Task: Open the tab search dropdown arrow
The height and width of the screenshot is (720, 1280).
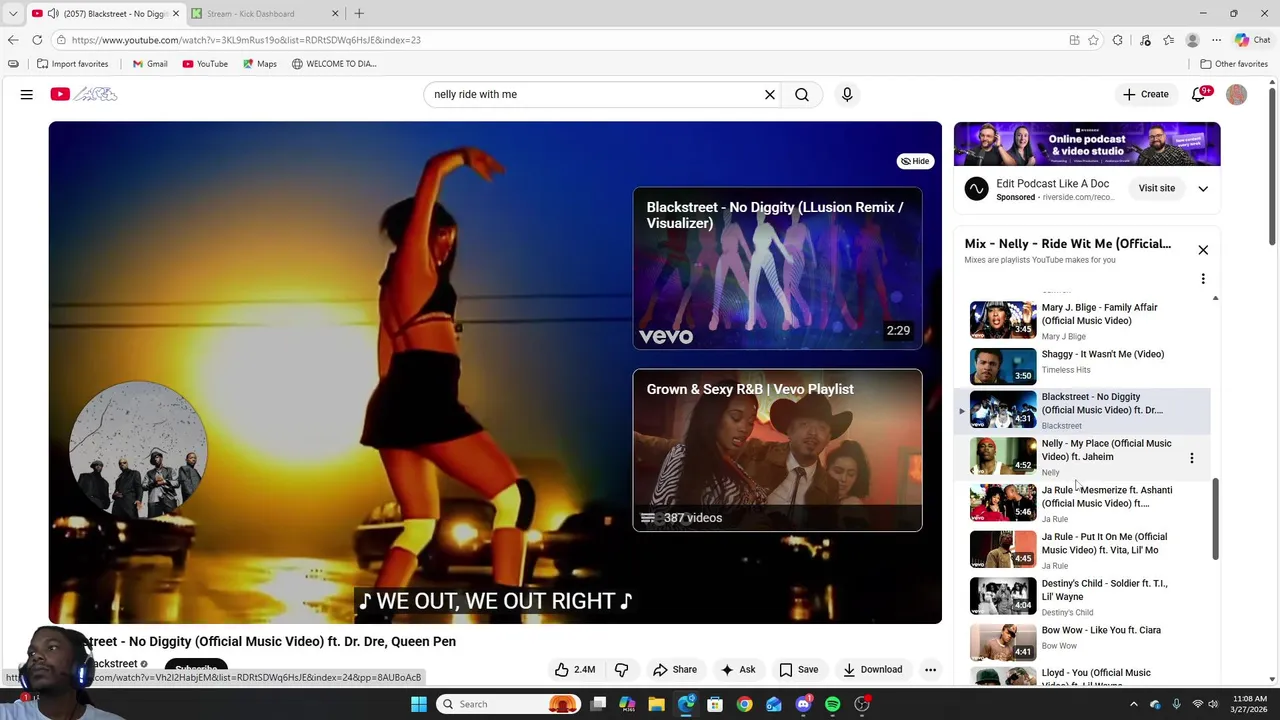Action: point(13,14)
